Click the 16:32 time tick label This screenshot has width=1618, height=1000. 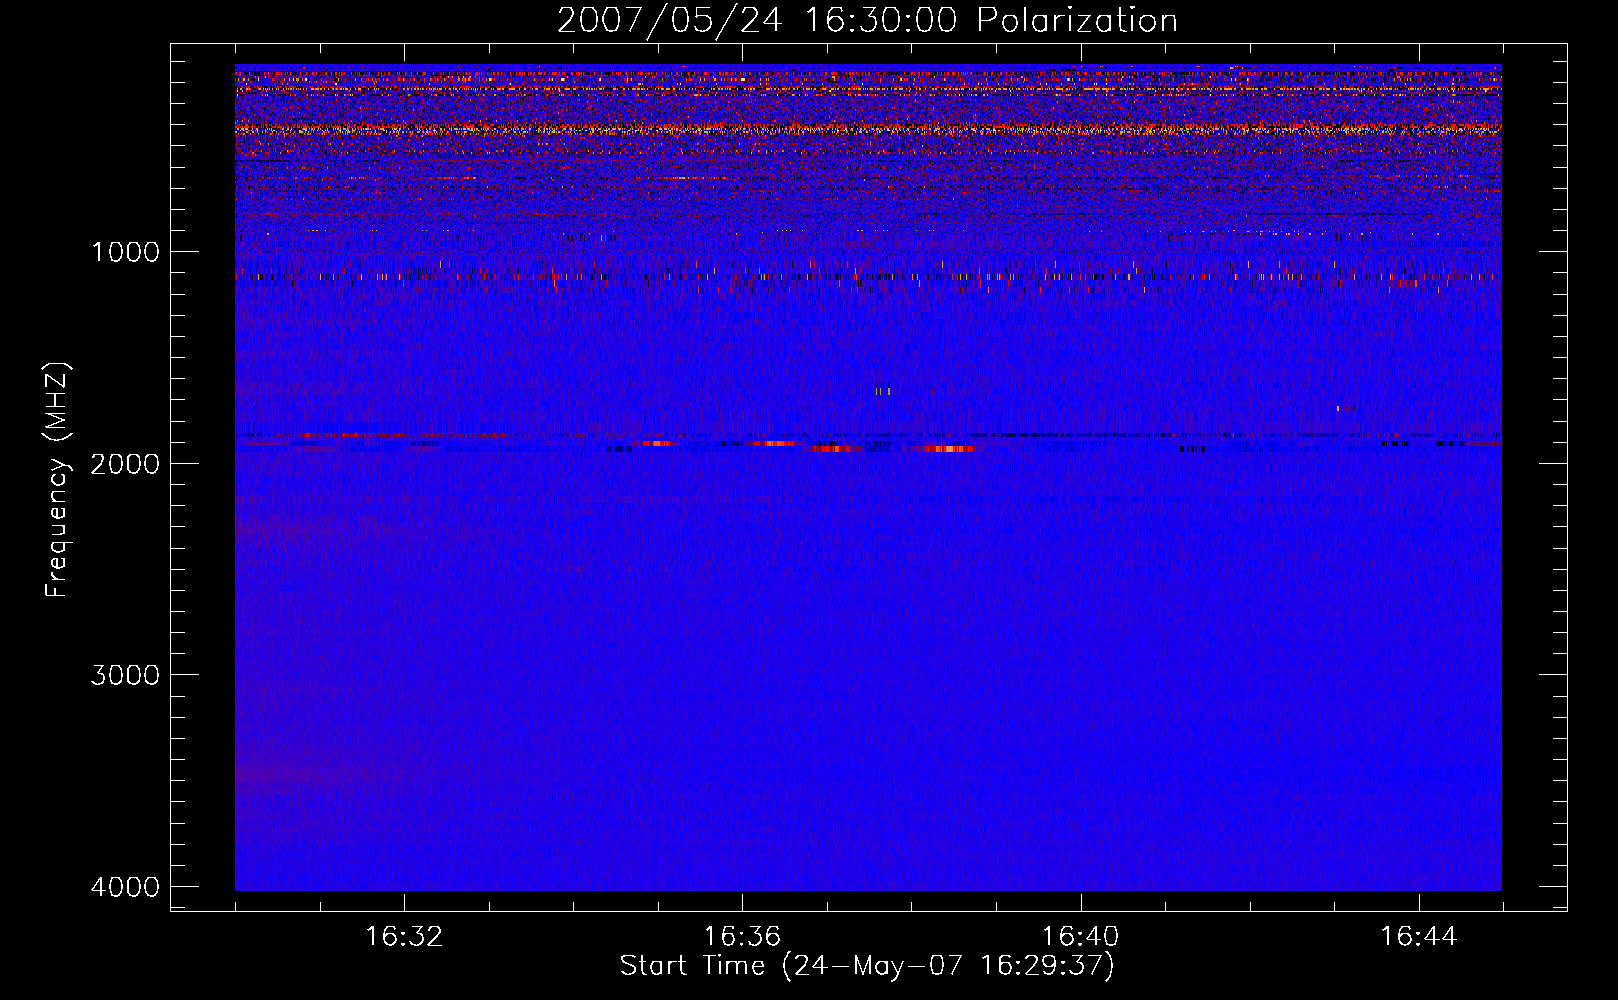[404, 937]
